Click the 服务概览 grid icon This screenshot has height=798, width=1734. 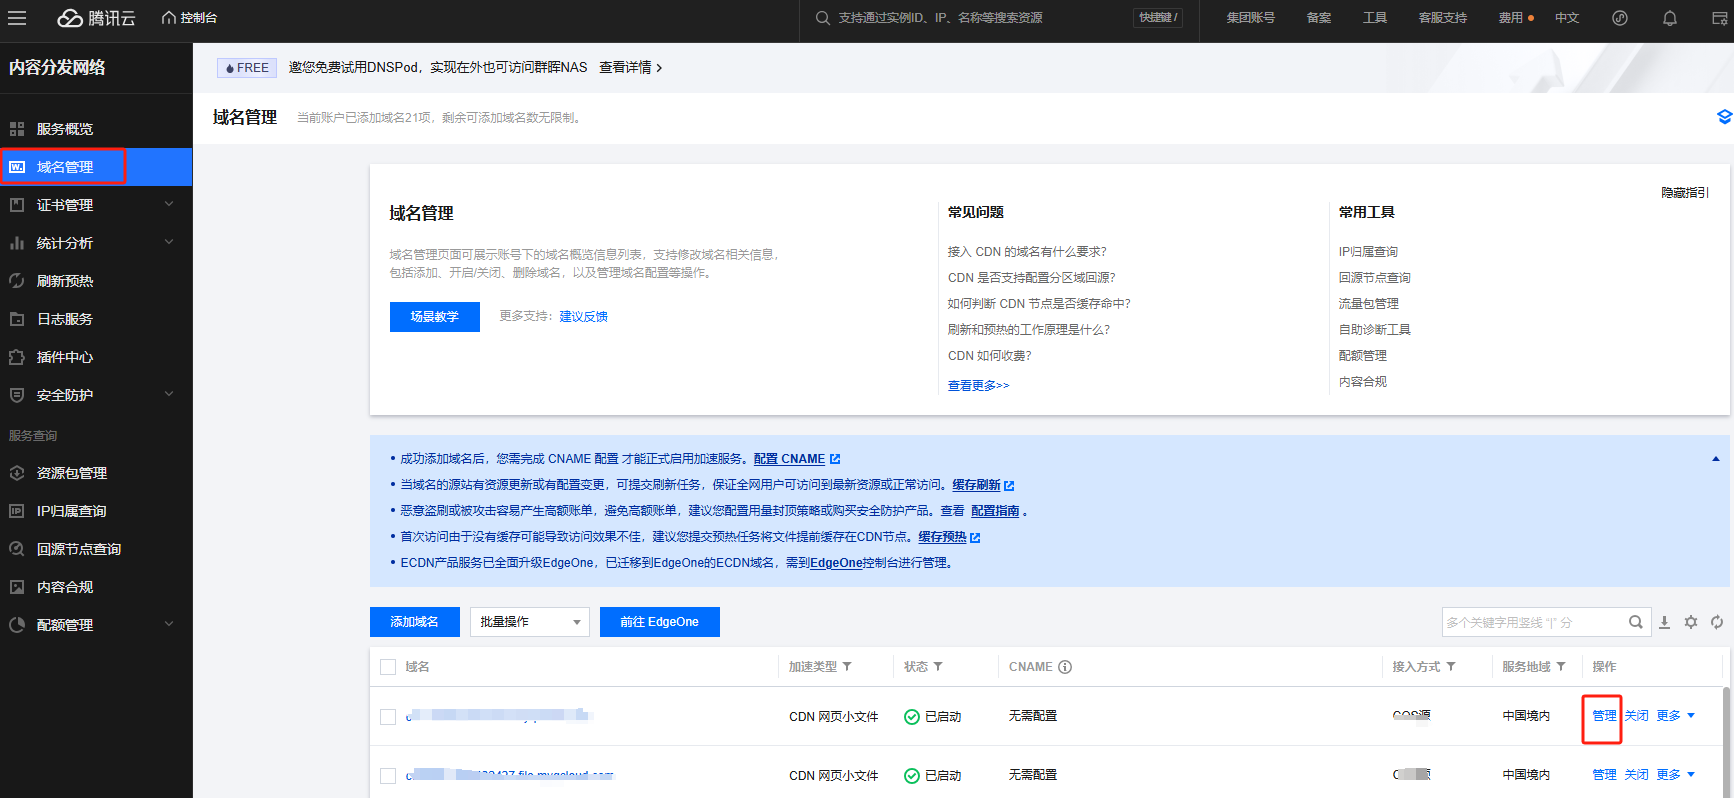17,129
